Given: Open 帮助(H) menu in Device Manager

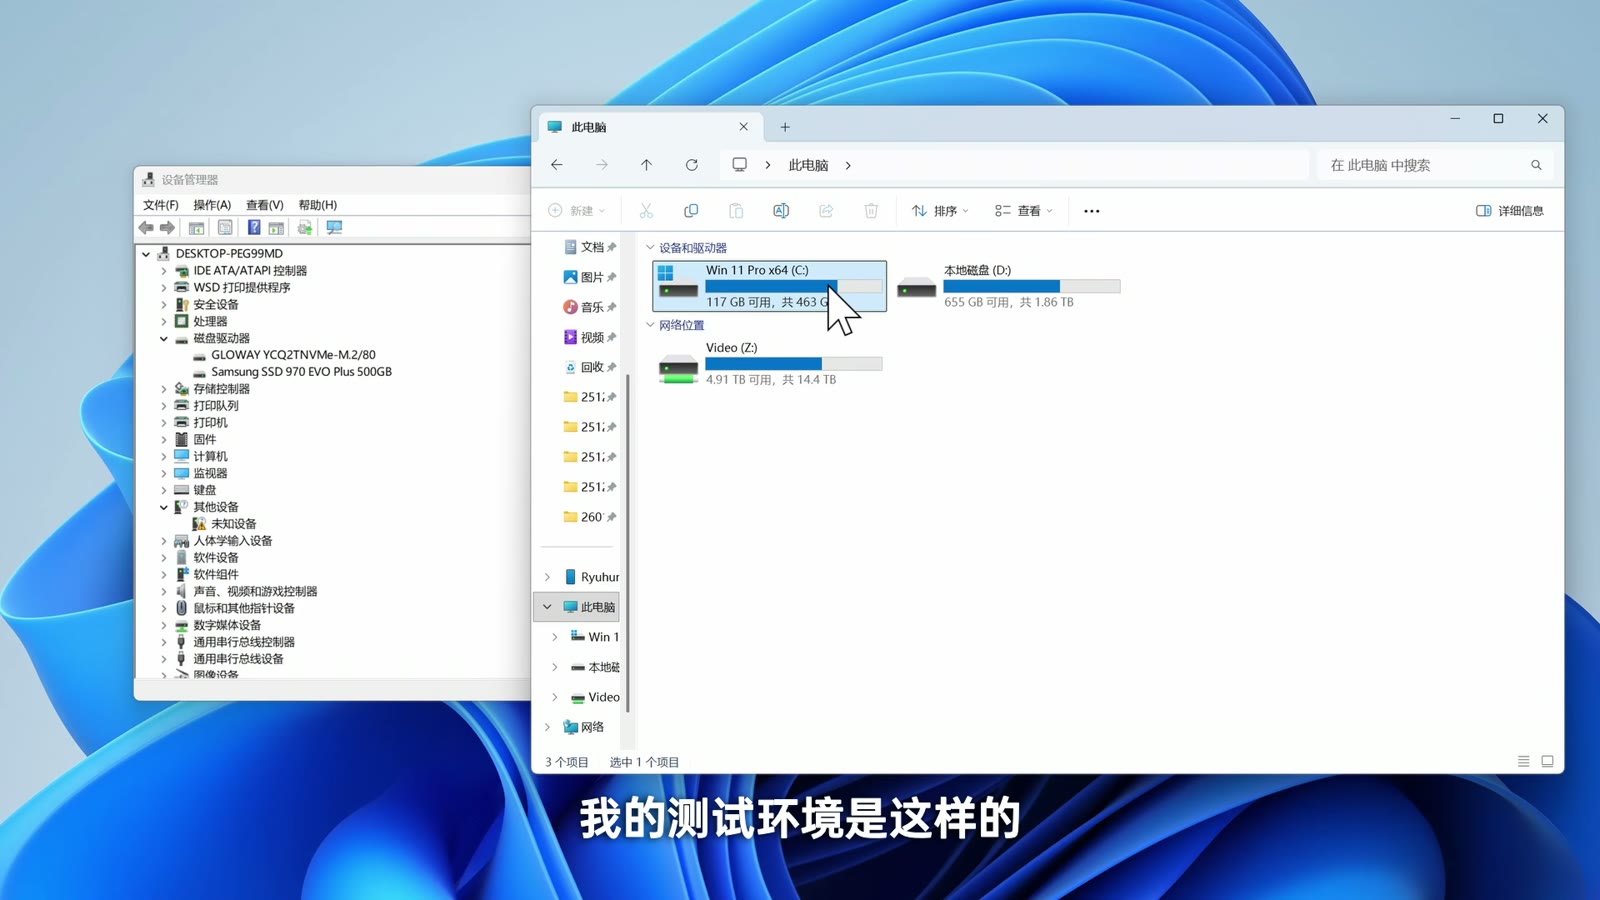Looking at the screenshot, I should coord(318,205).
